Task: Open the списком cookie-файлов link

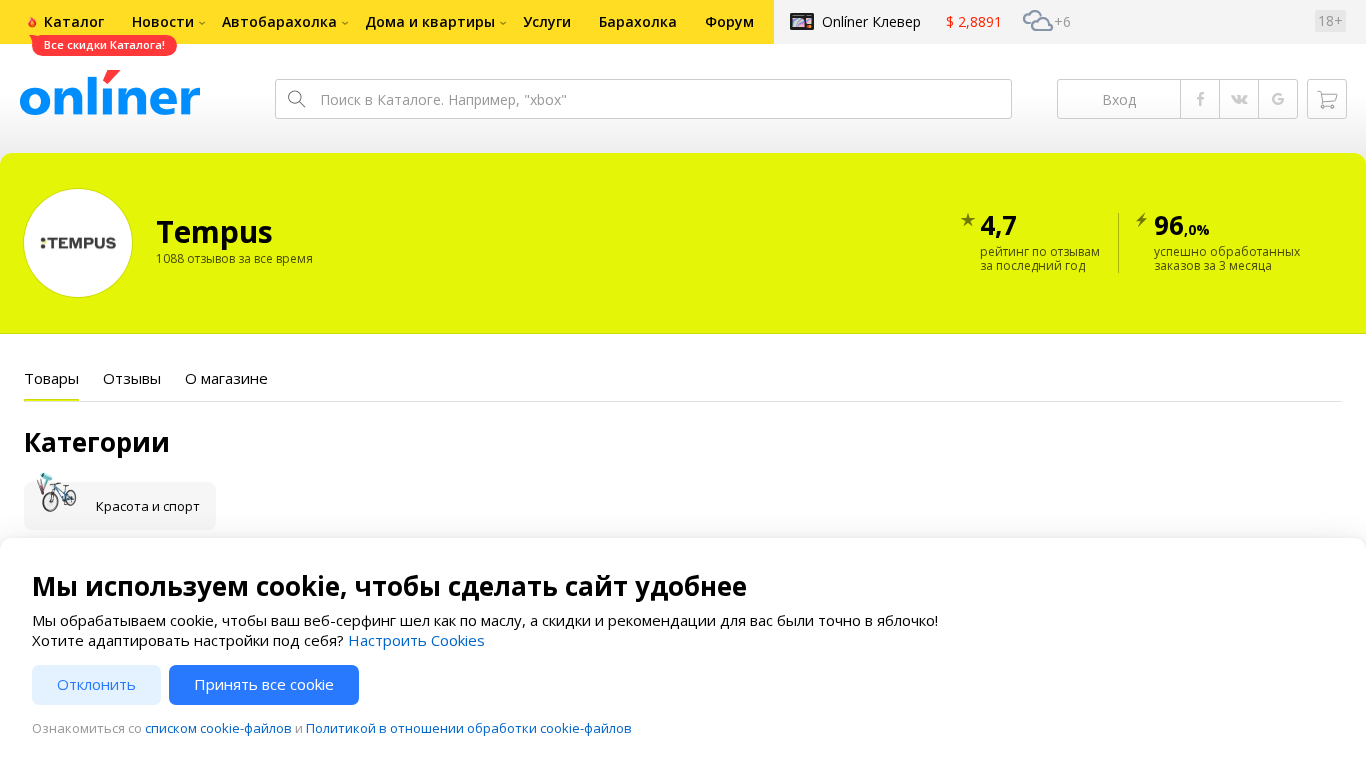Action: tap(218, 728)
